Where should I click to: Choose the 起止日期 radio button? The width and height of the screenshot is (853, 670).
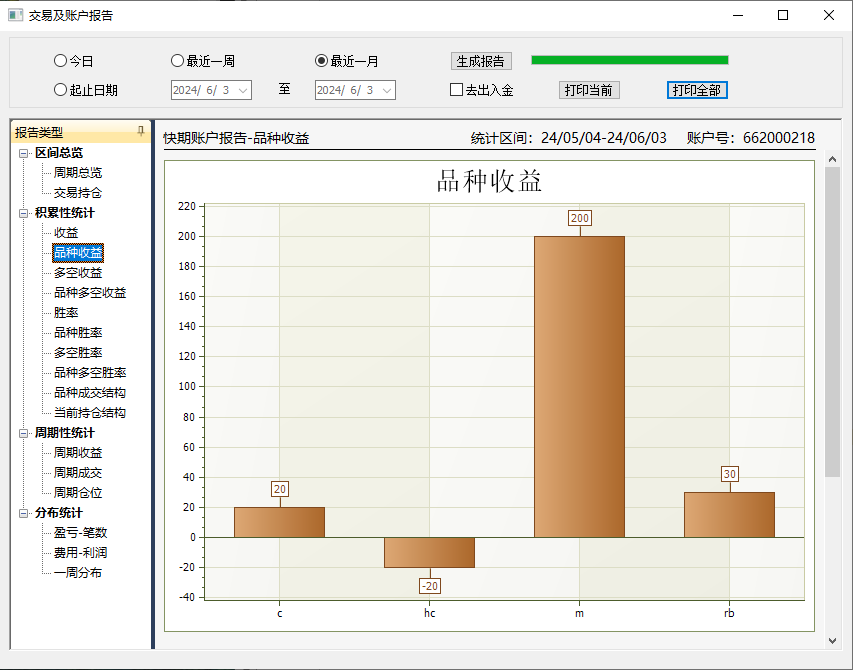pos(60,90)
